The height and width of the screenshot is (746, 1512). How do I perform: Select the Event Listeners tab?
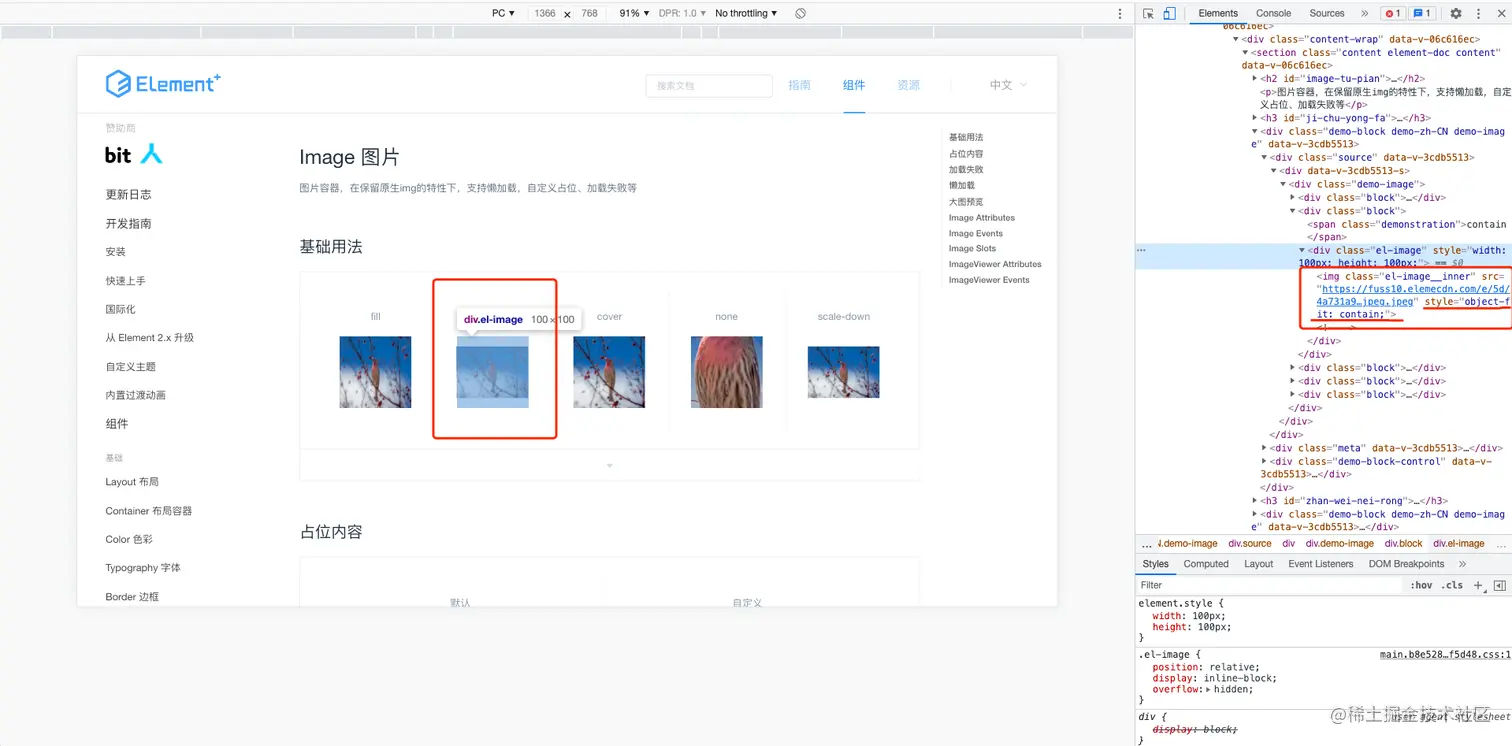(x=1320, y=564)
